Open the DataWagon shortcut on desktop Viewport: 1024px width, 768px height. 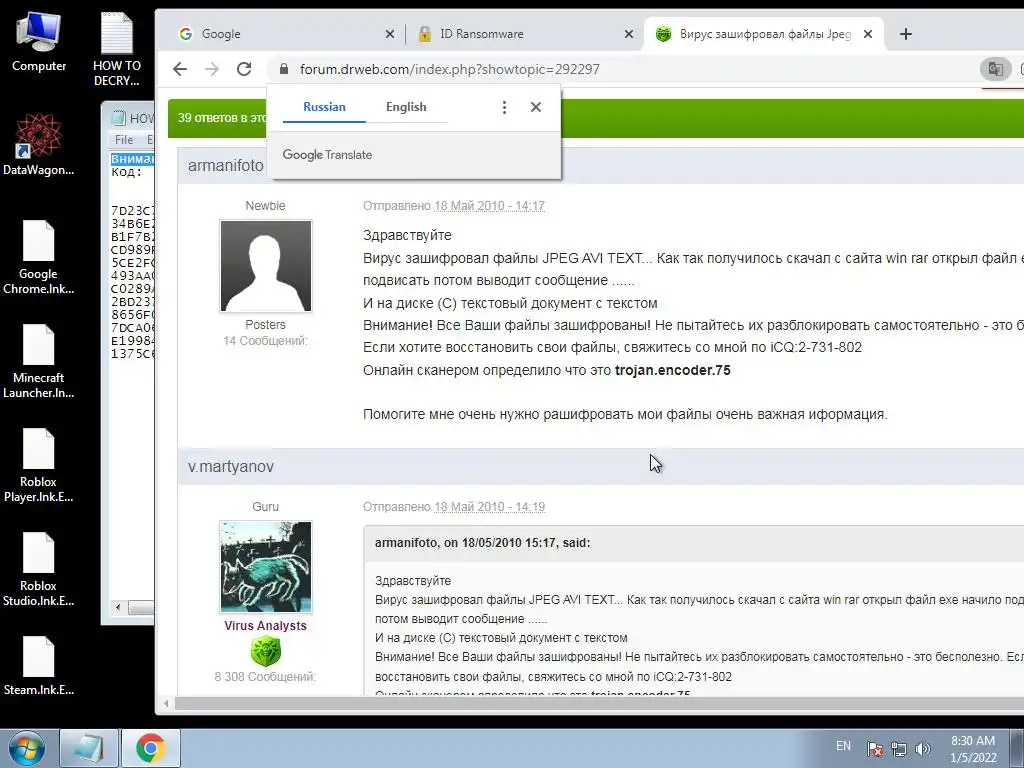pos(39,144)
